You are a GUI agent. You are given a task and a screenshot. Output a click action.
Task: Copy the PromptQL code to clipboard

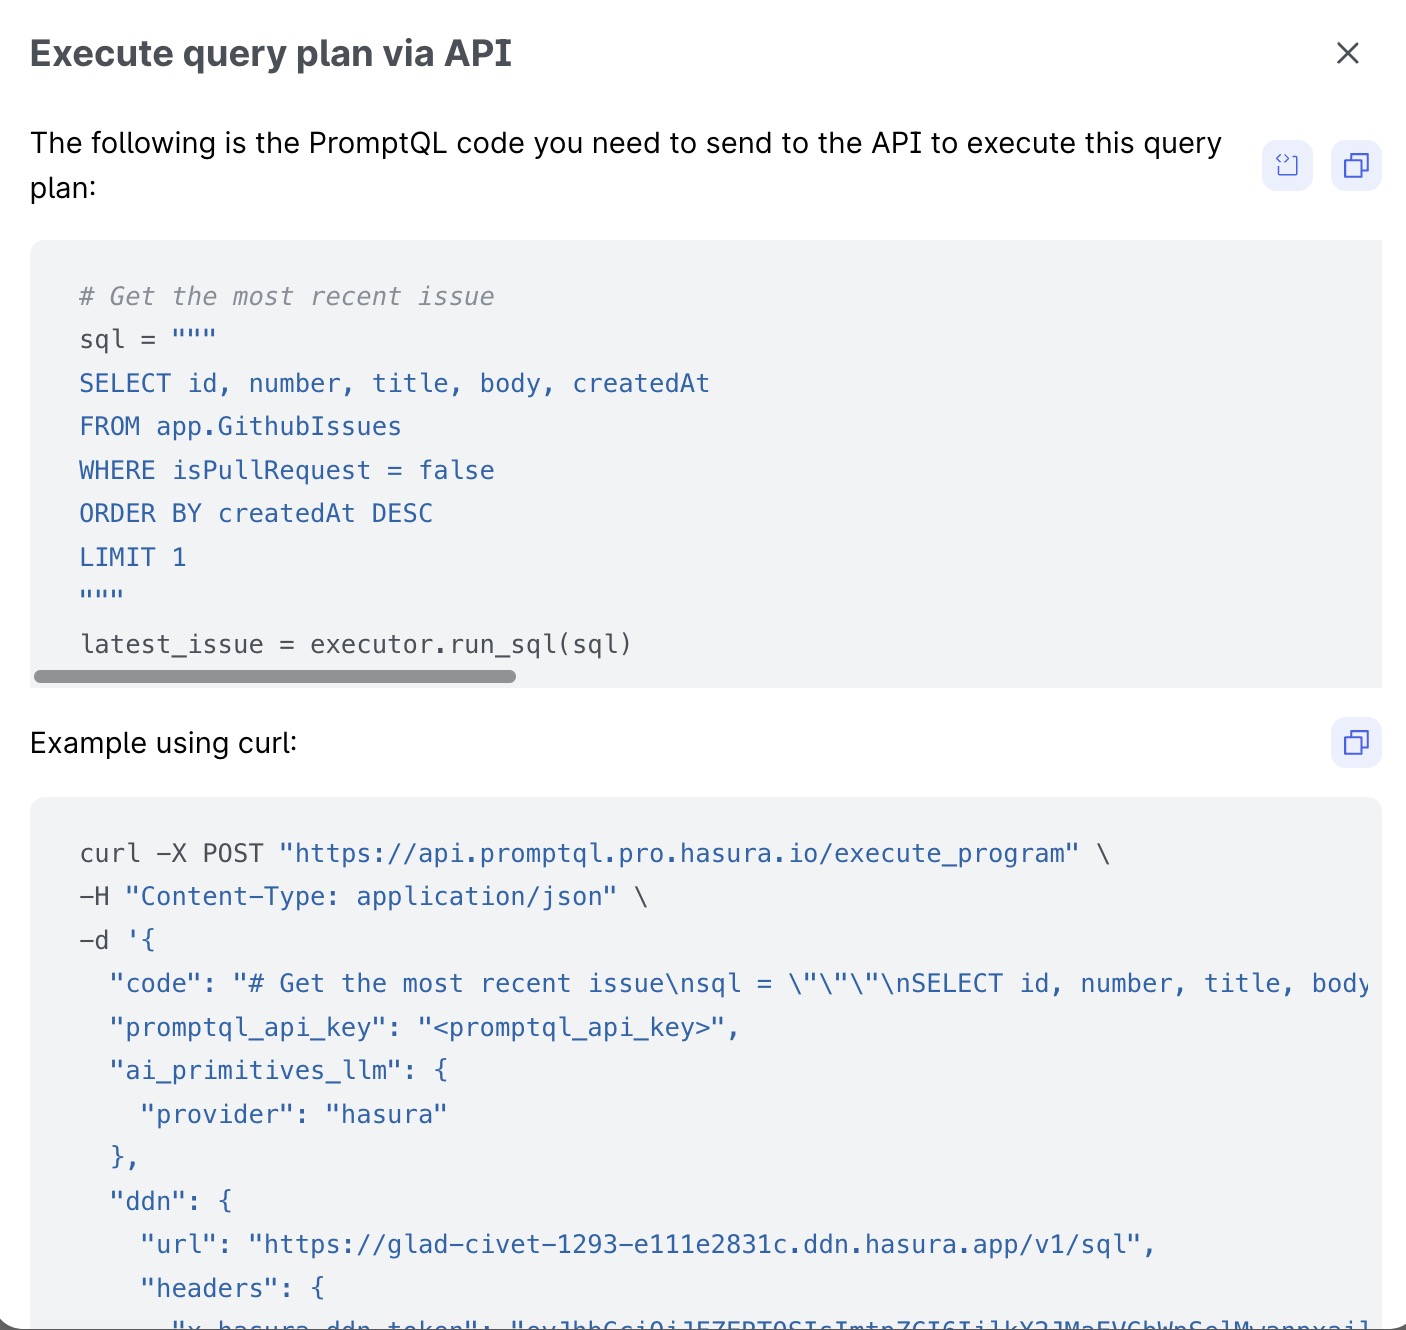[1356, 165]
